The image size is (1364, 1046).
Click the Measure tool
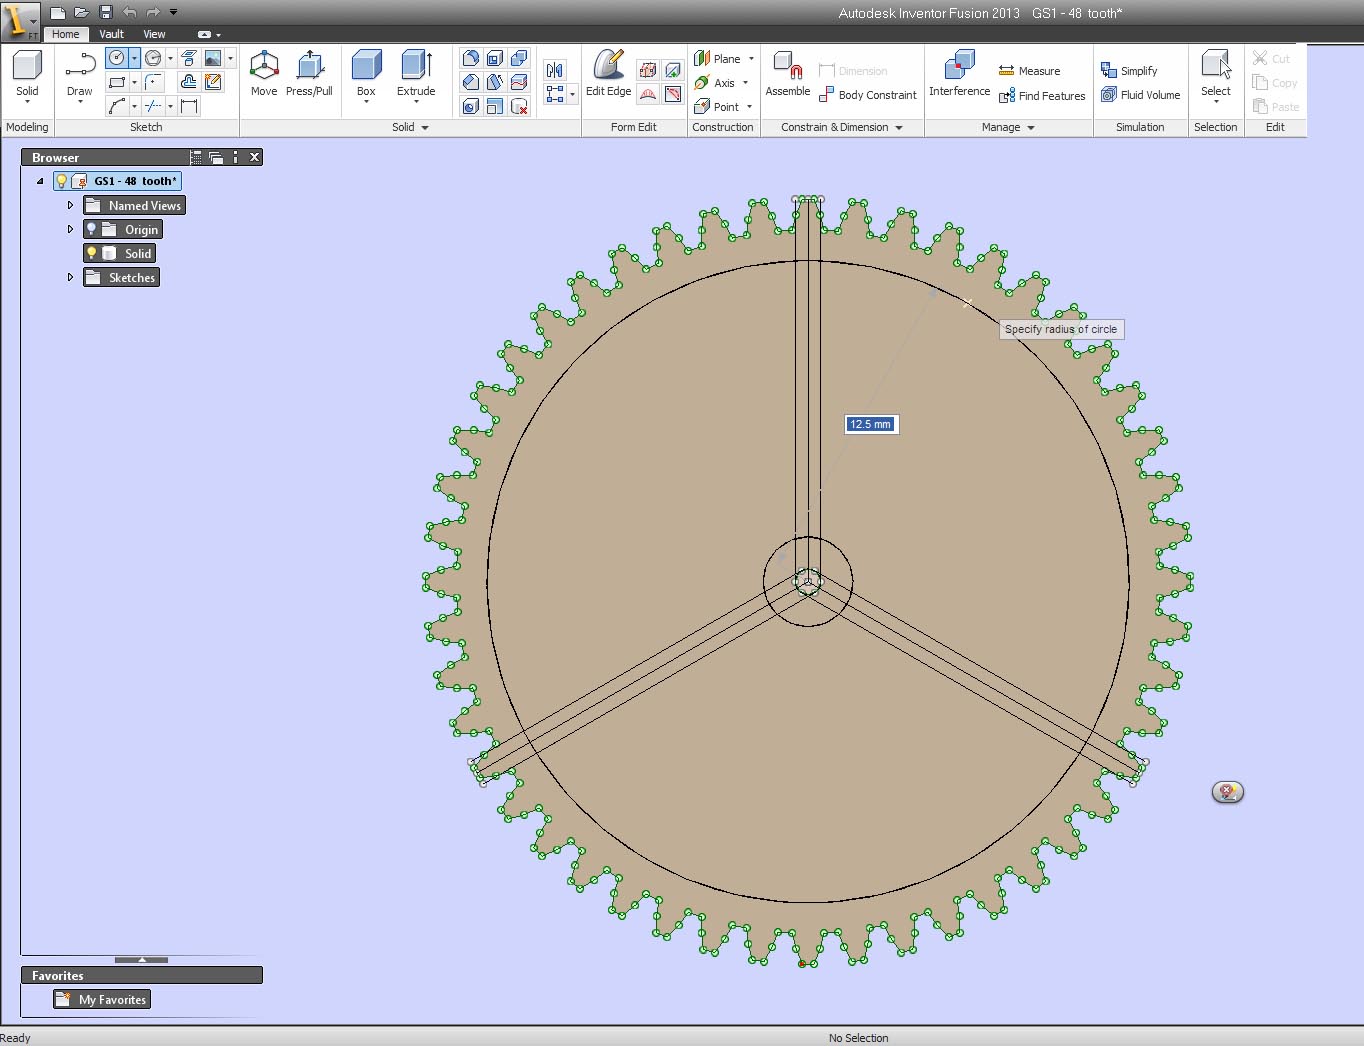point(1029,71)
